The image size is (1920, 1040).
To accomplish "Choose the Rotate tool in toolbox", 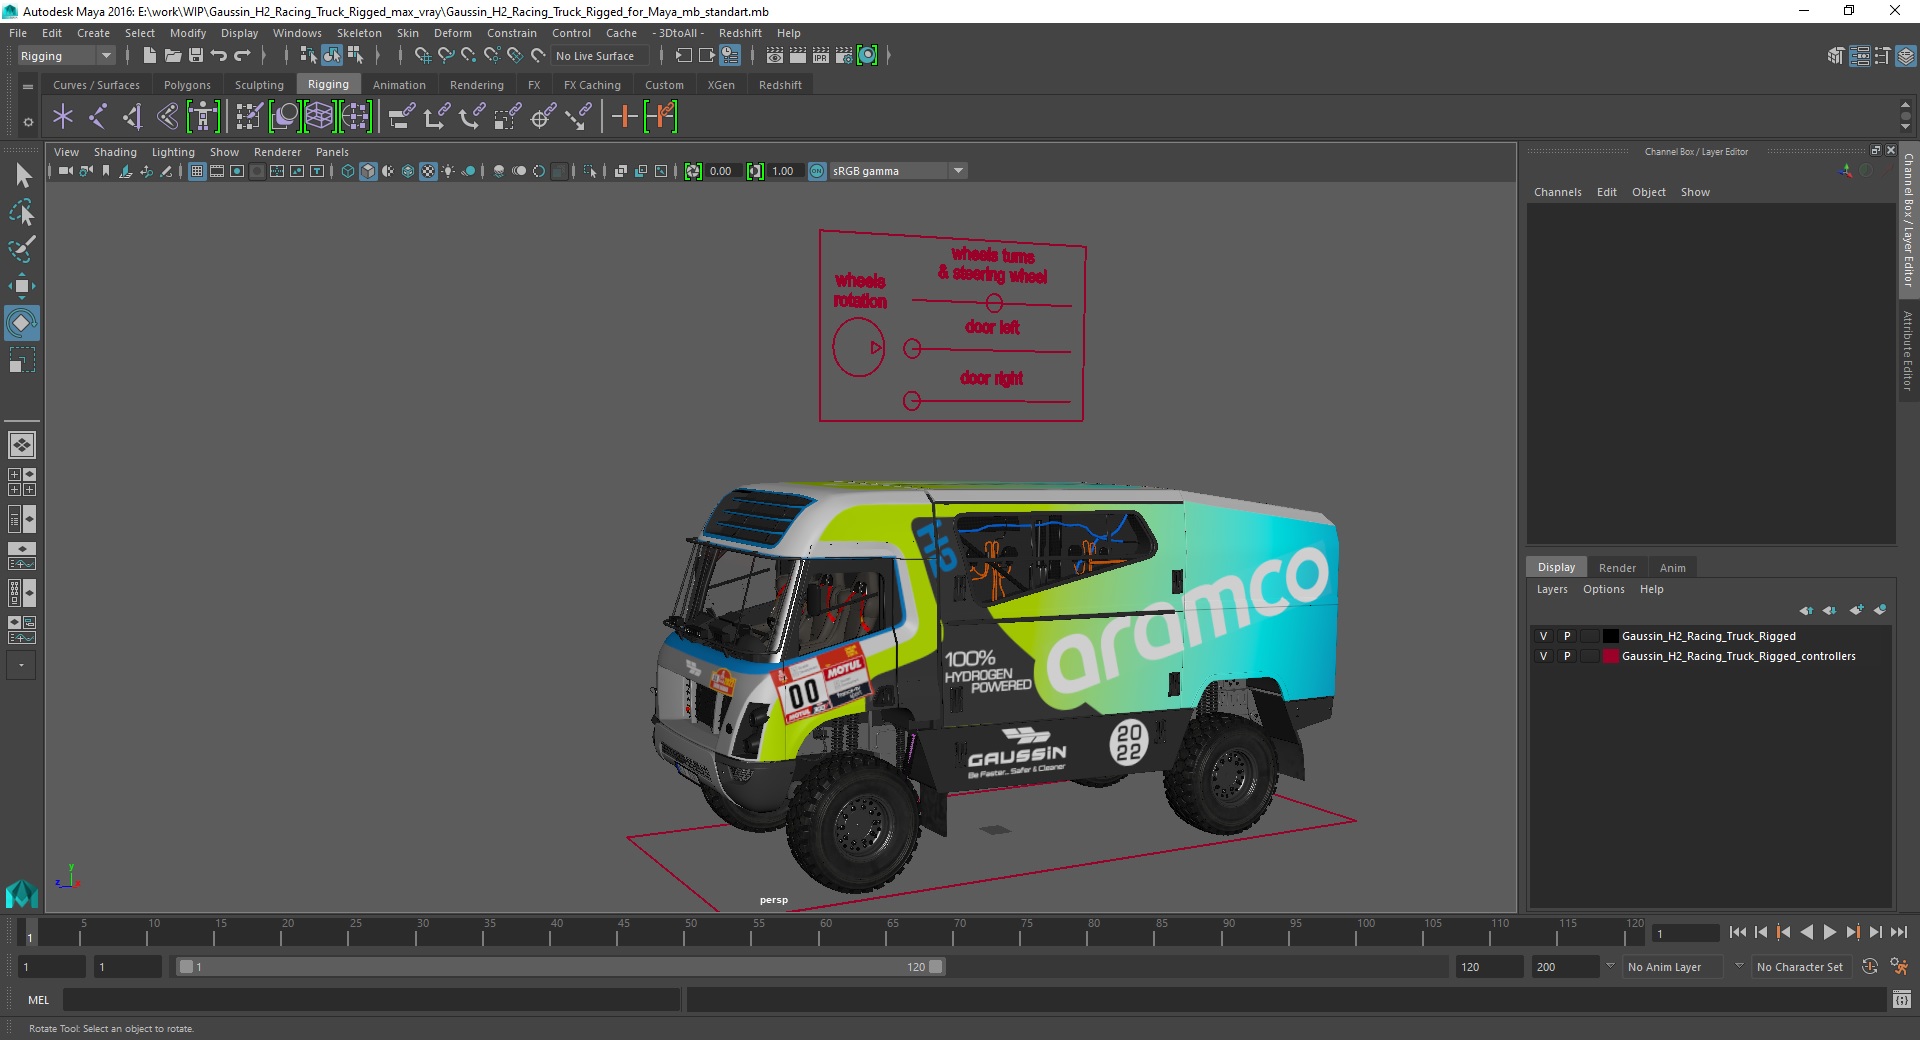I will point(22,323).
